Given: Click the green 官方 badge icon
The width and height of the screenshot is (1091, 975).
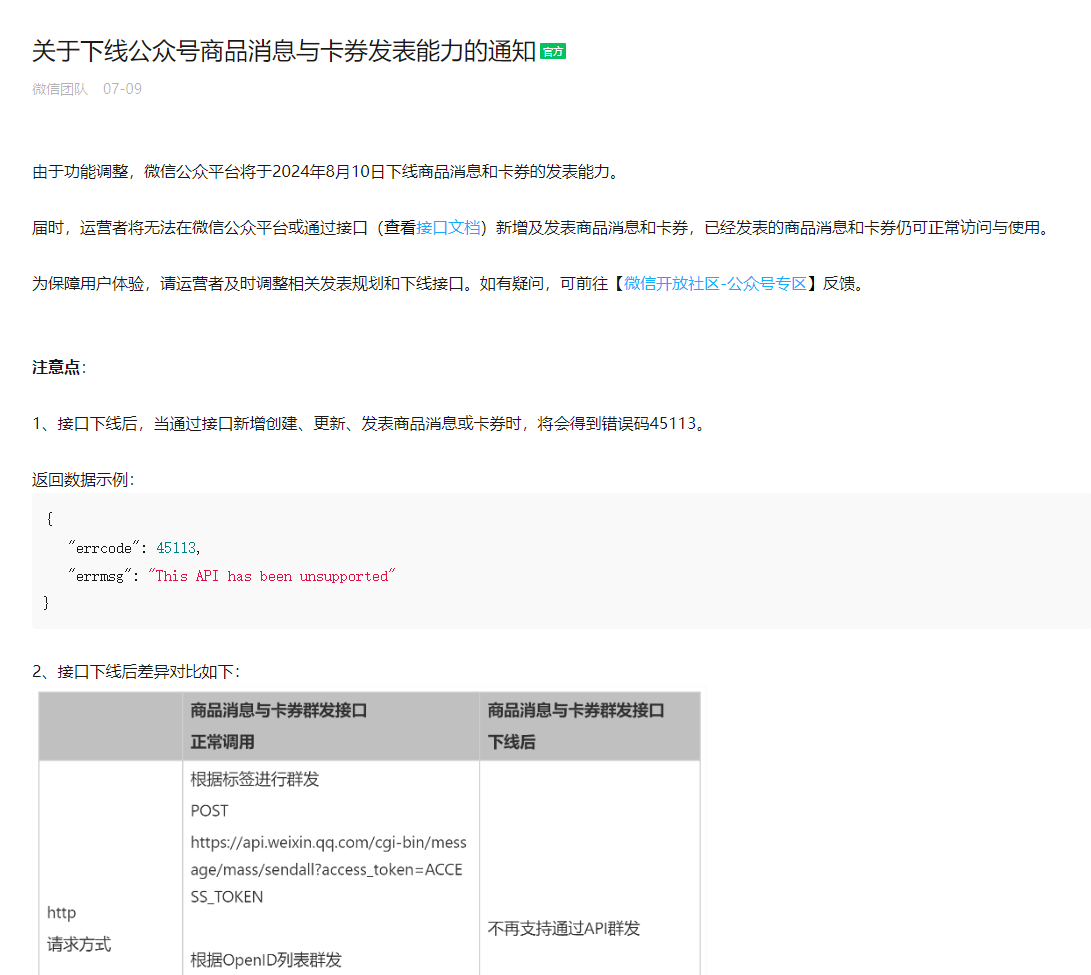Looking at the screenshot, I should coord(552,51).
